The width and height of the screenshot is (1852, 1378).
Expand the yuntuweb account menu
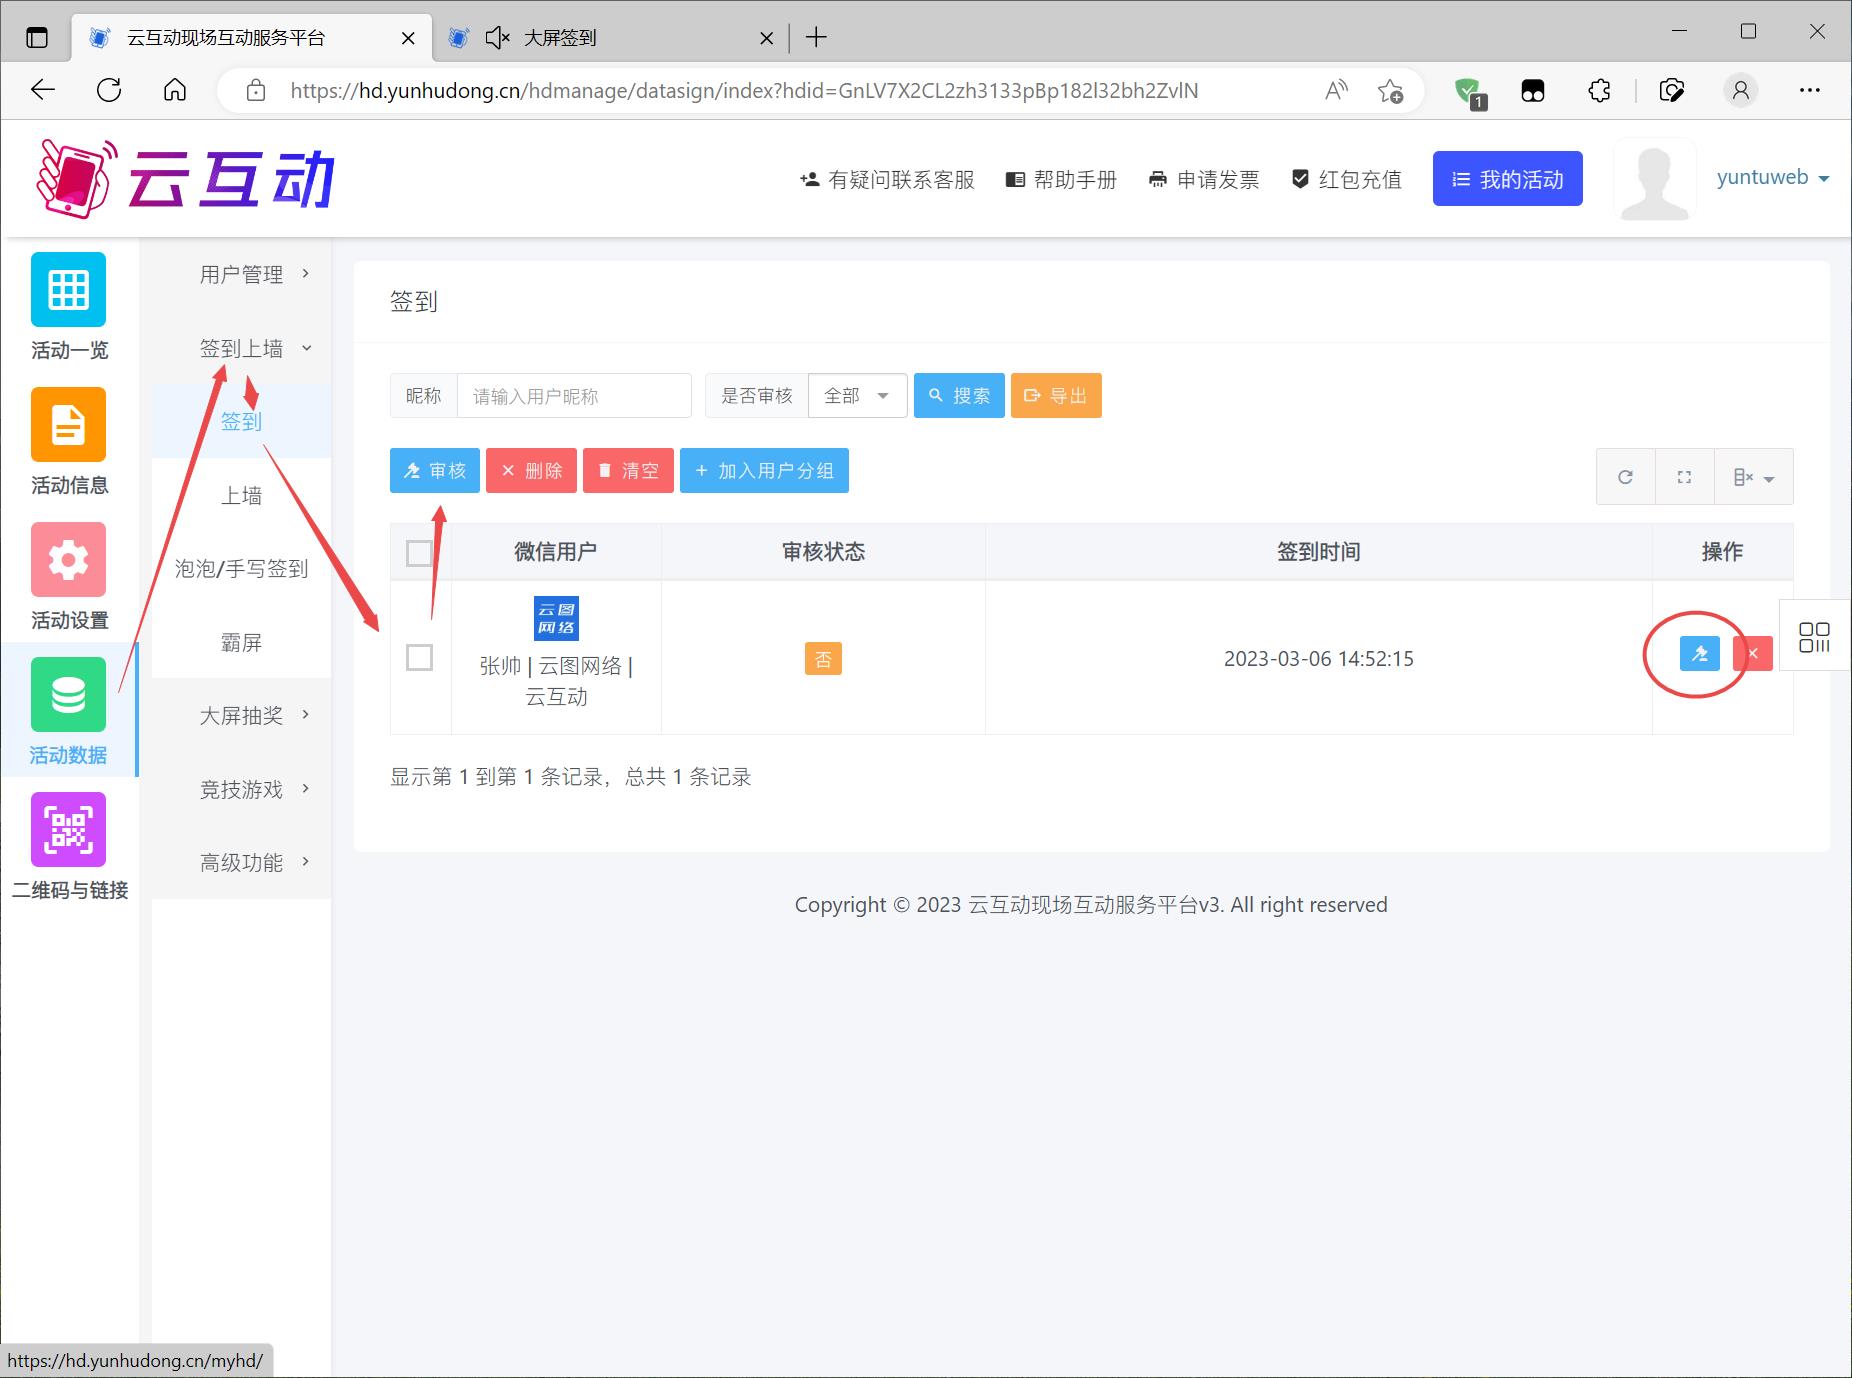1772,178
